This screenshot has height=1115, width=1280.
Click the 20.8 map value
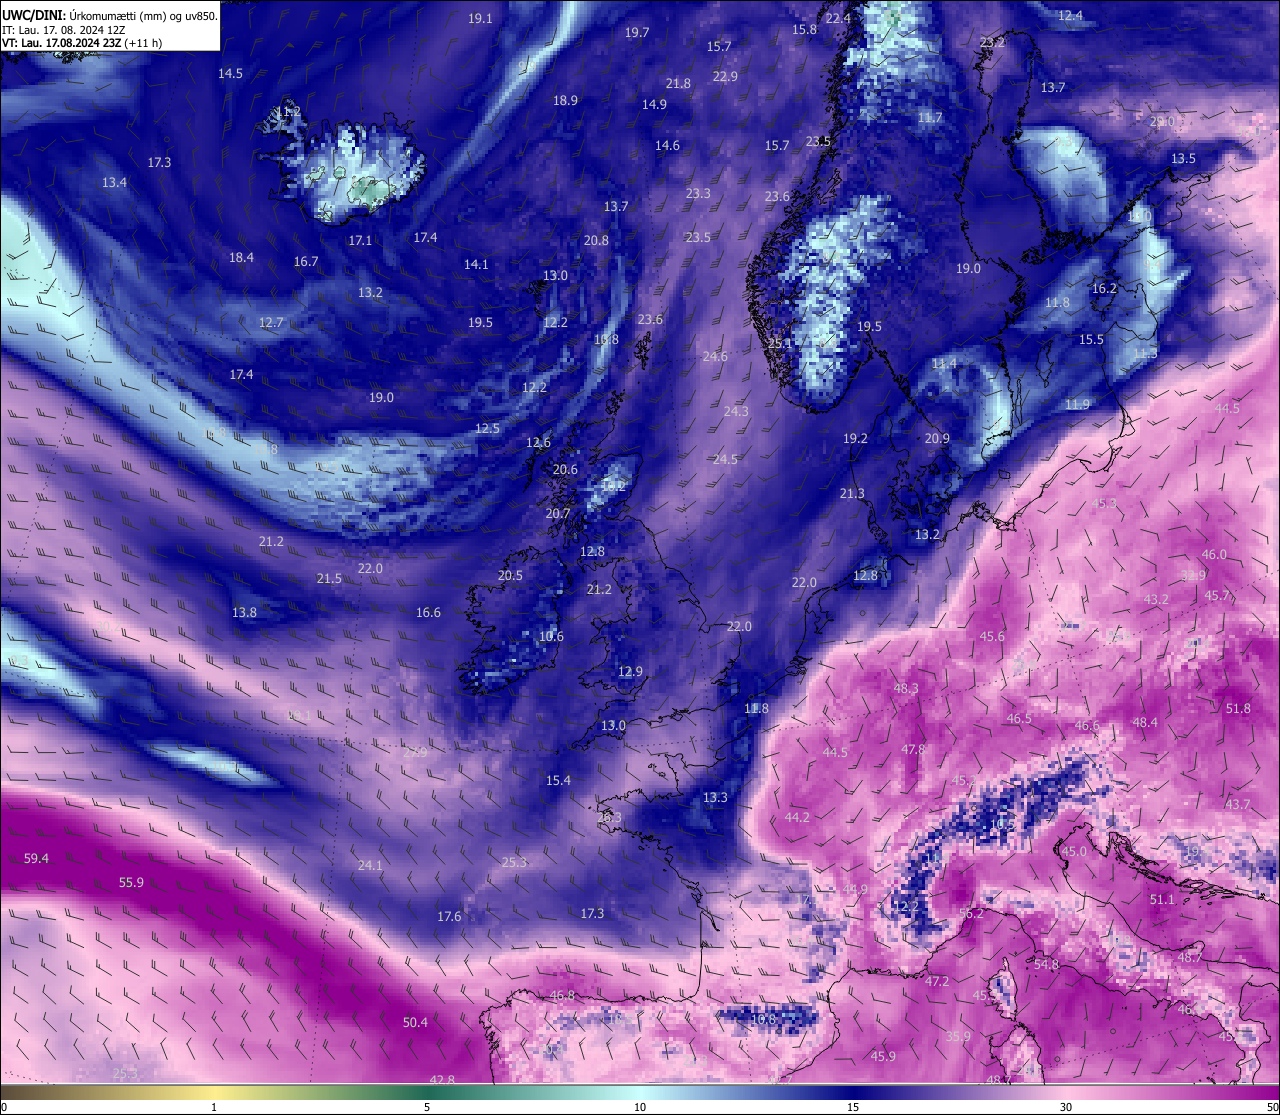pyautogui.click(x=596, y=241)
